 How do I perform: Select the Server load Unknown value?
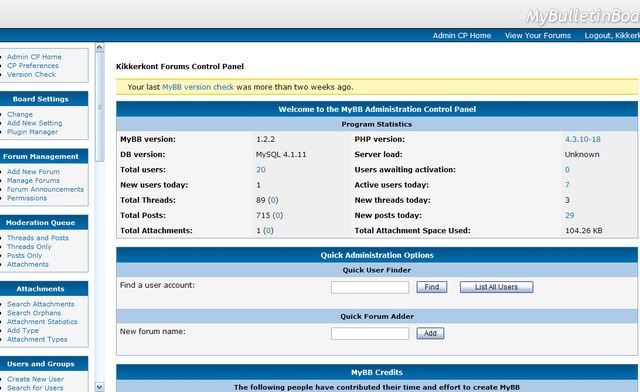(582, 154)
